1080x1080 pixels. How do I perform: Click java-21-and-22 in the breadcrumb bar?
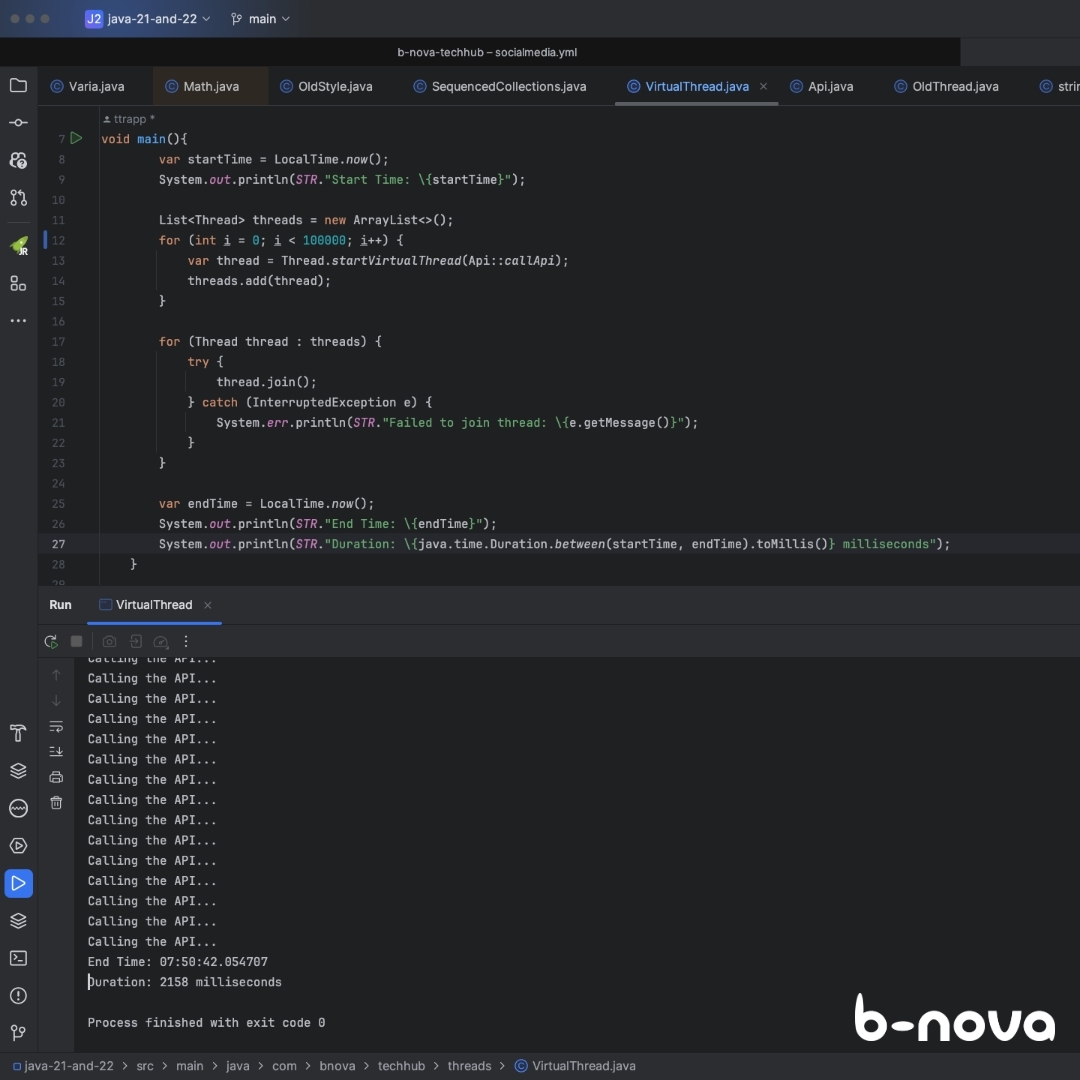63,1066
